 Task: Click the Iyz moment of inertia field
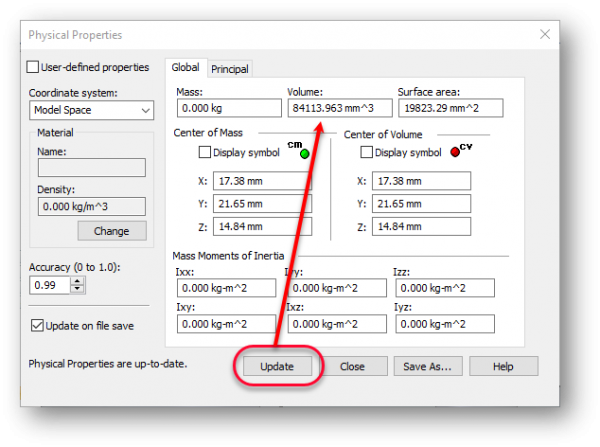[x=445, y=324]
